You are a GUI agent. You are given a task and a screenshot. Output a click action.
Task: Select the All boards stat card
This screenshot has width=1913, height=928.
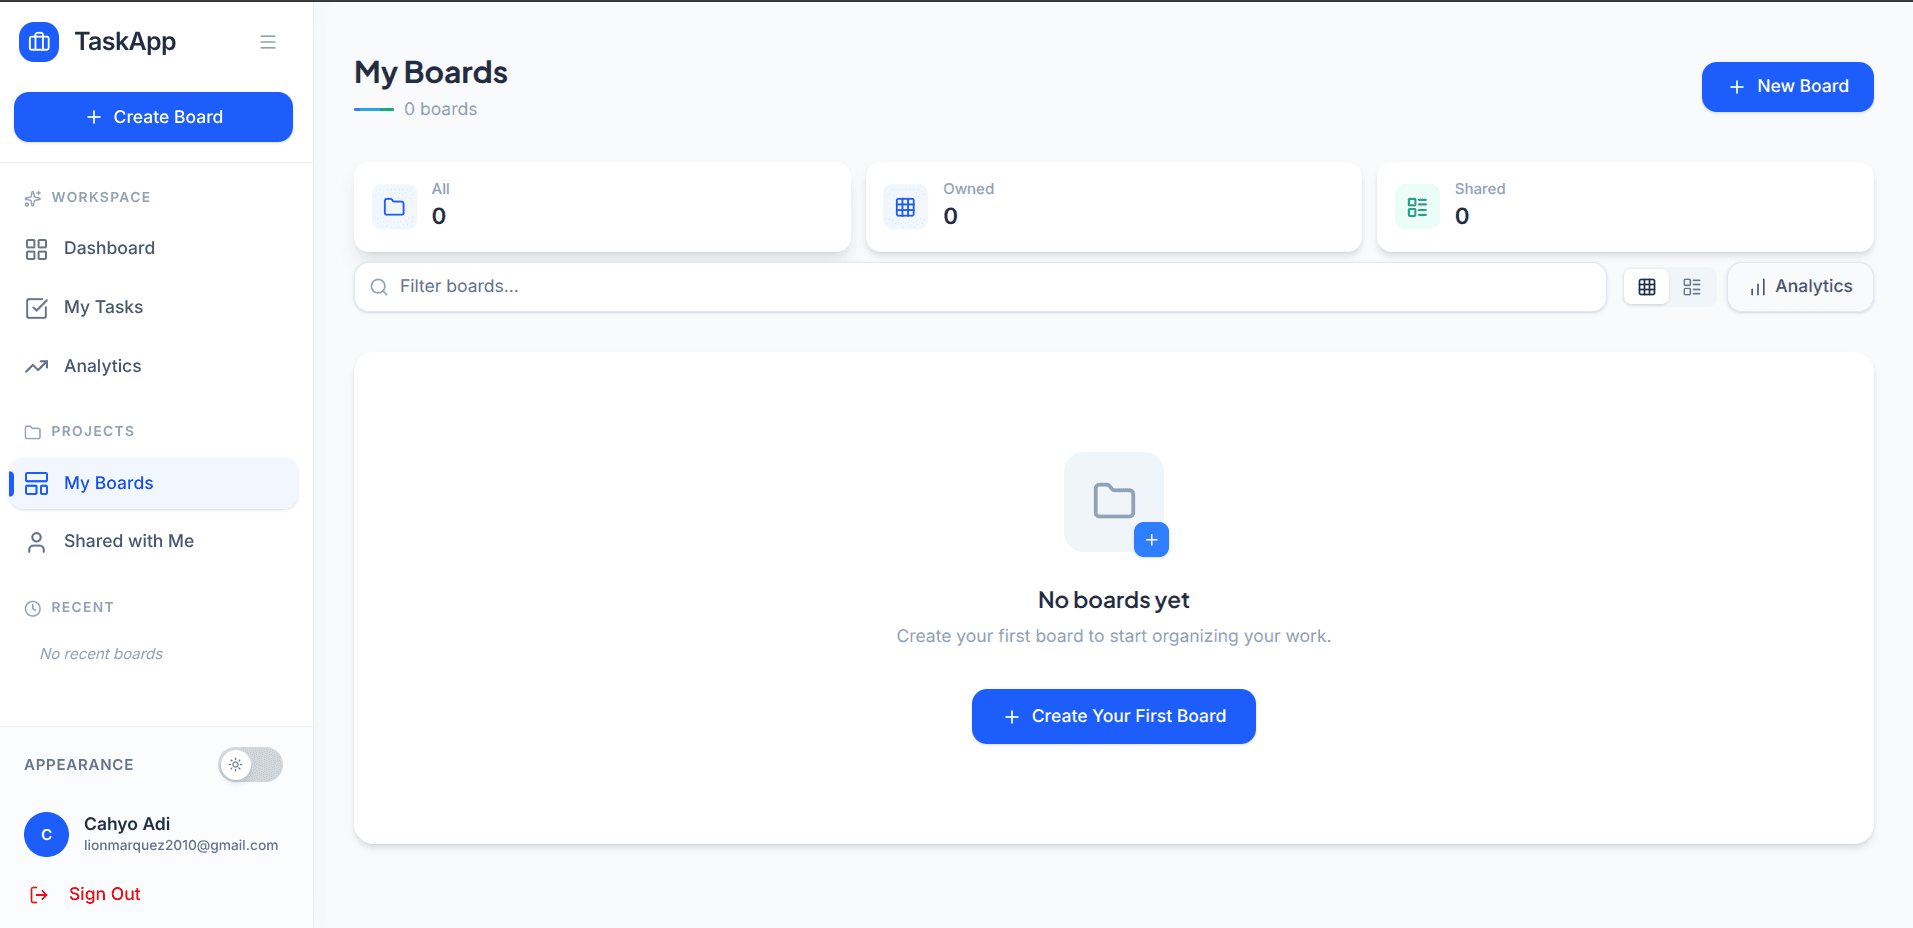[x=602, y=207]
